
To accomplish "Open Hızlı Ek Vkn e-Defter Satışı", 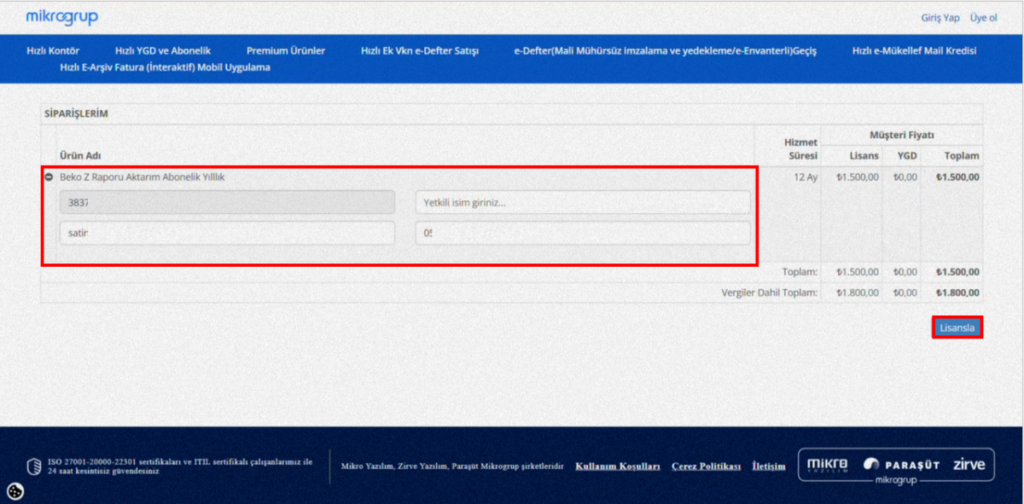I will point(419,51).
